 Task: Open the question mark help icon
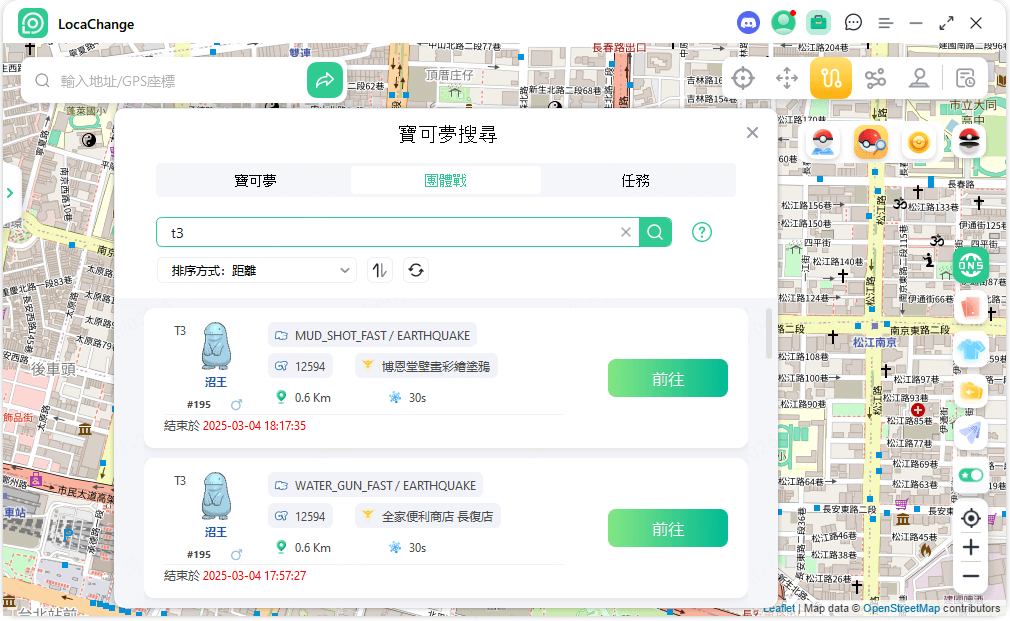pos(701,232)
